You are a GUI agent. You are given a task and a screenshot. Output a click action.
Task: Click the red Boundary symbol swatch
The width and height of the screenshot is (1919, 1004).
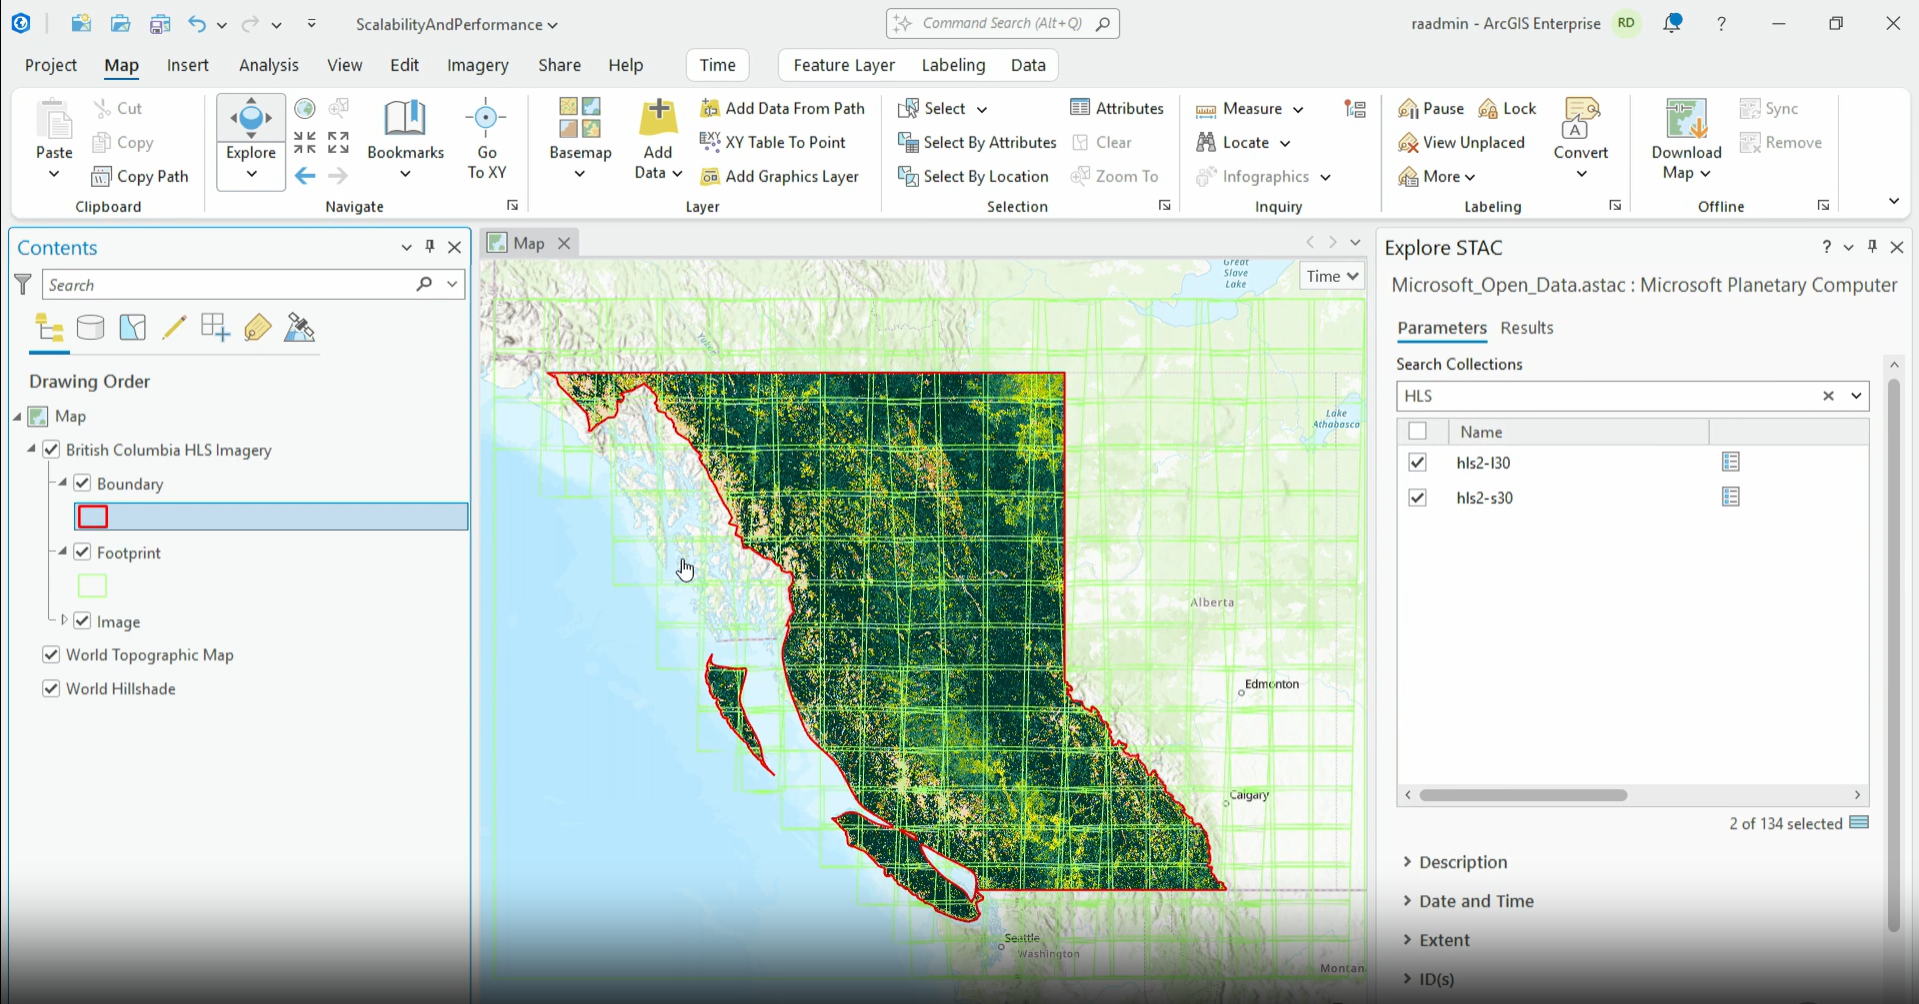93,516
